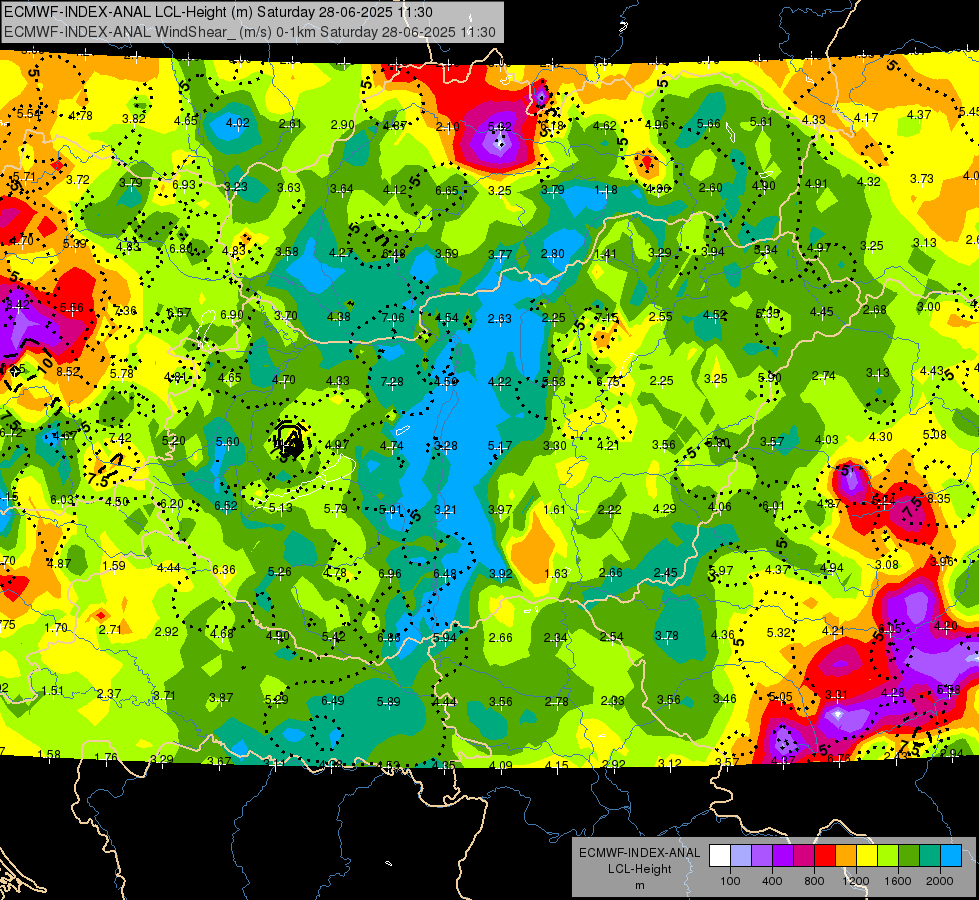979x900 pixels.
Task: Click the red legend swatch
Action: point(825,856)
